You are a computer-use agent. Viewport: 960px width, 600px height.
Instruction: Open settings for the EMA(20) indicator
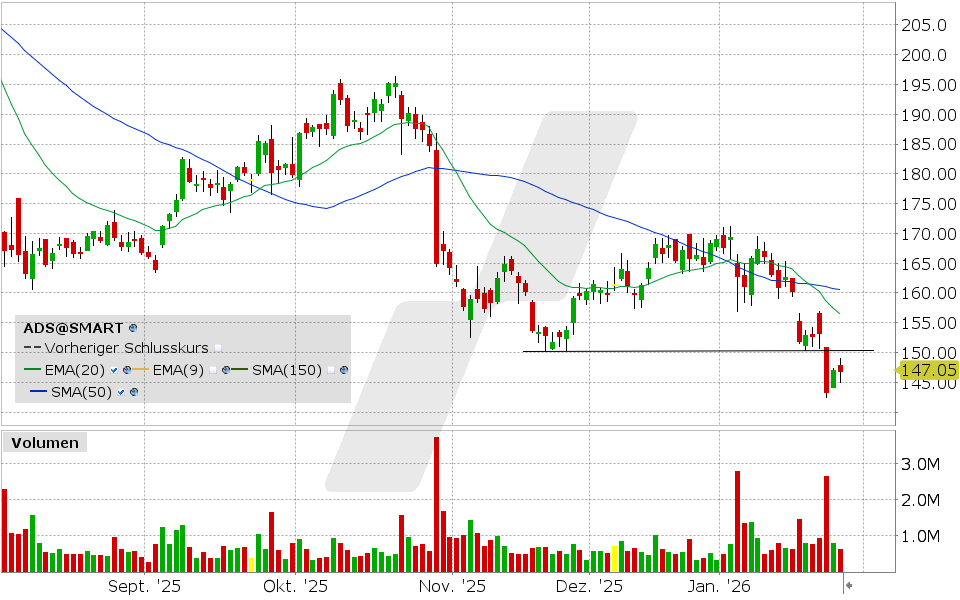point(127,370)
